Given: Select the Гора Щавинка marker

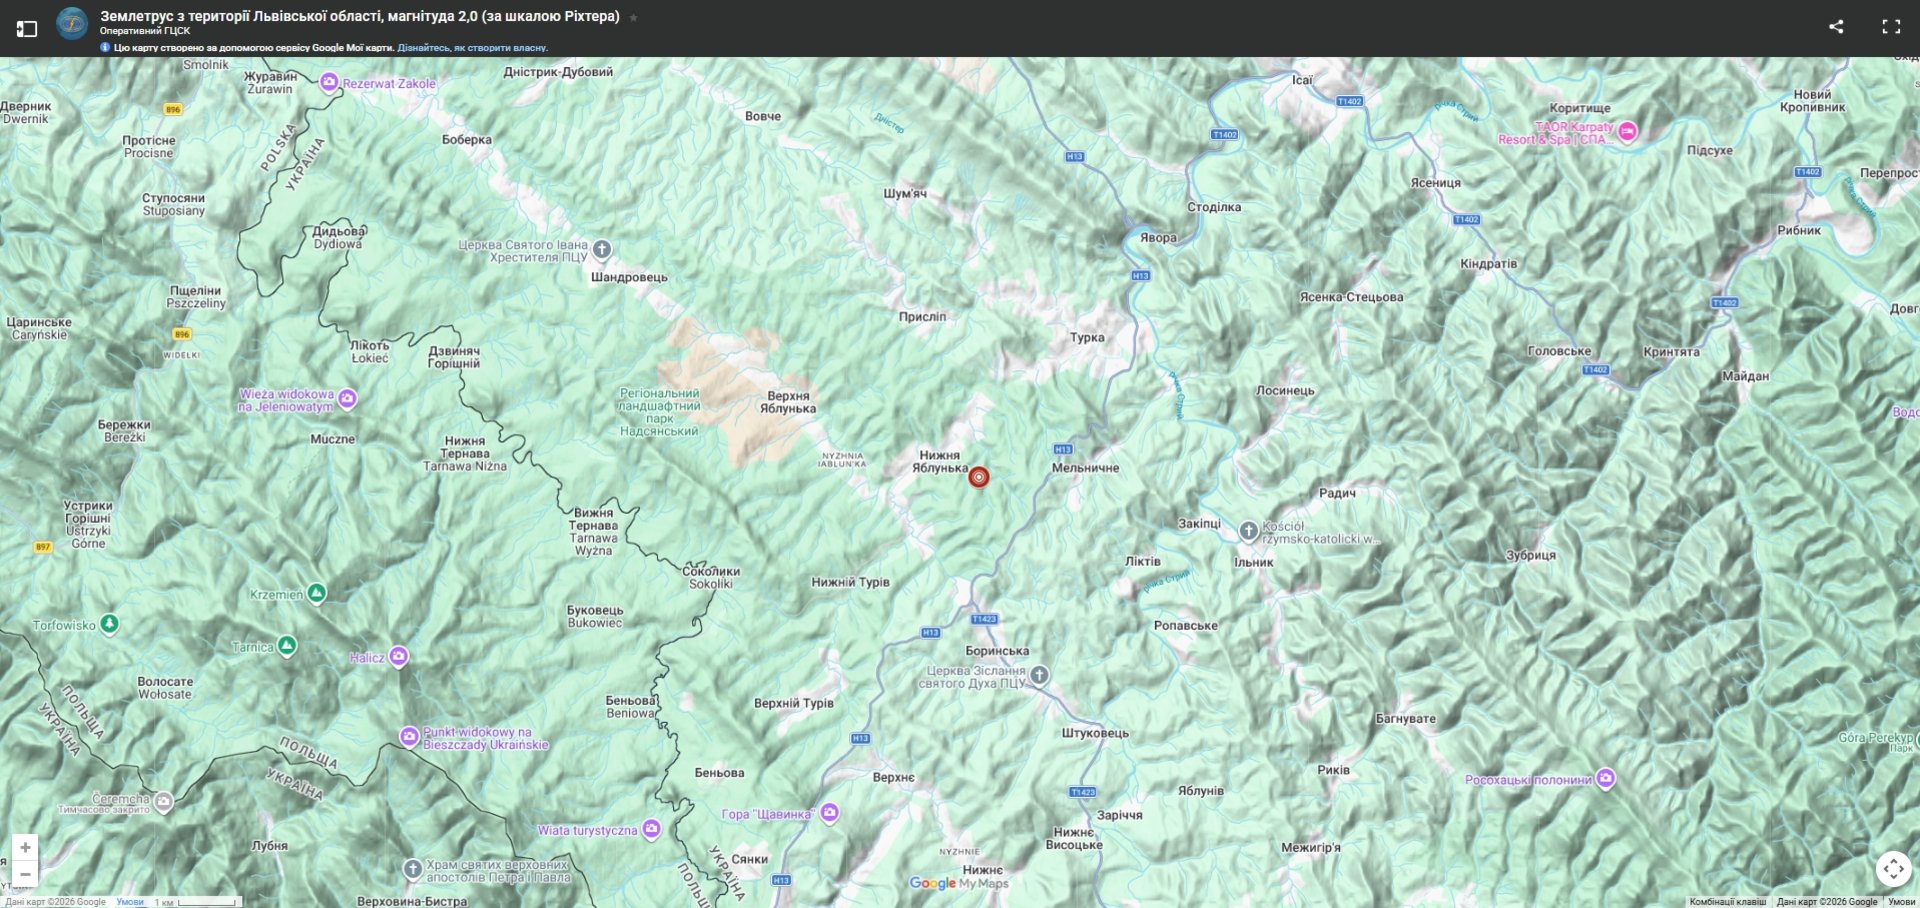Looking at the screenshot, I should click(x=829, y=813).
